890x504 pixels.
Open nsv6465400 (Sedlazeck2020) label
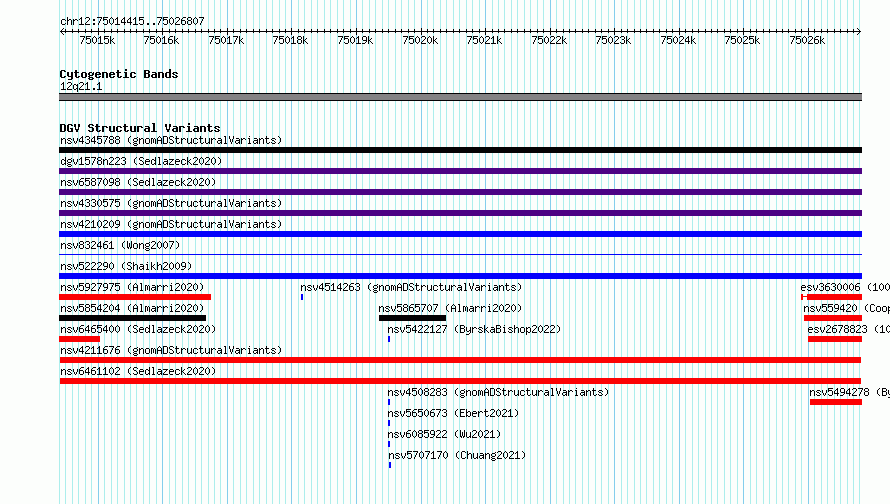[138, 329]
